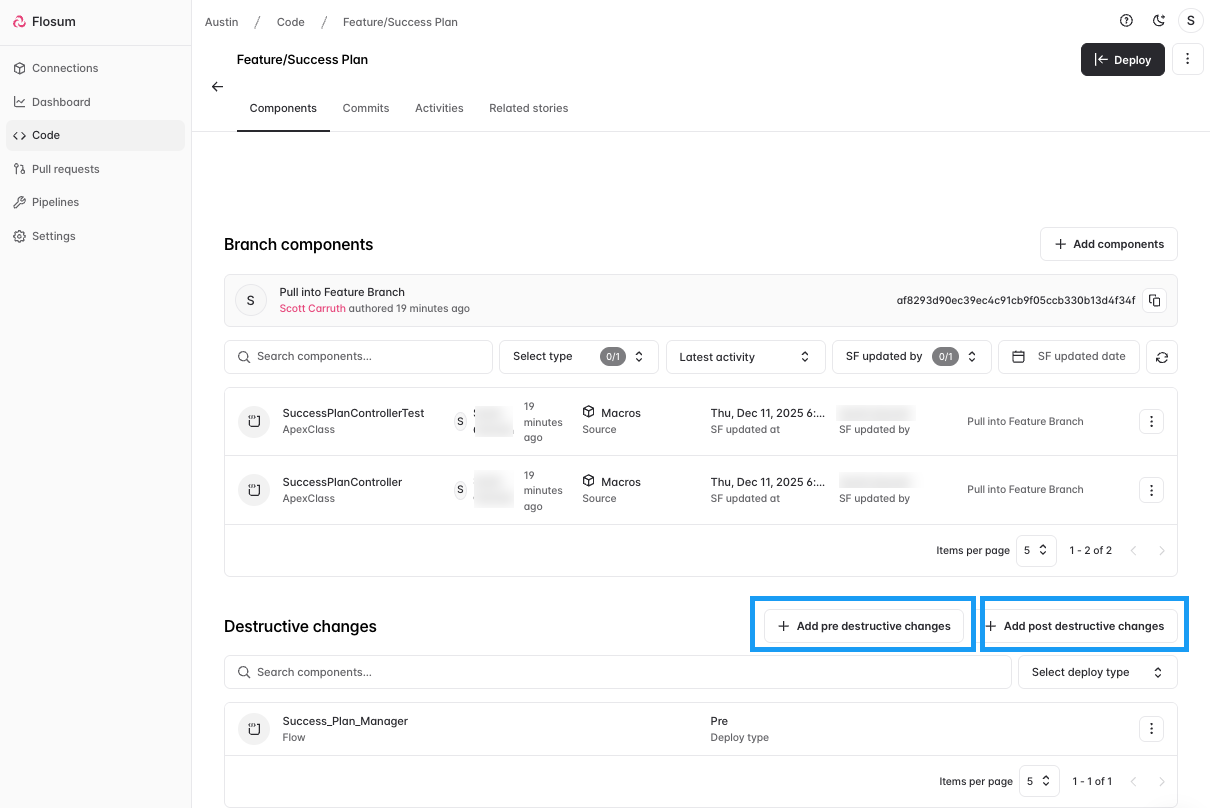Open Pull requests in the sidebar
The image size is (1212, 808).
(66, 169)
